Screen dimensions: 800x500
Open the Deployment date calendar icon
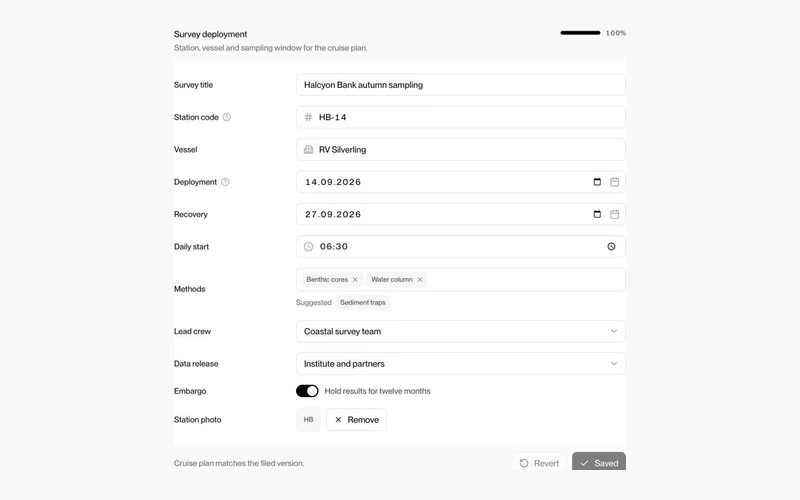615,182
